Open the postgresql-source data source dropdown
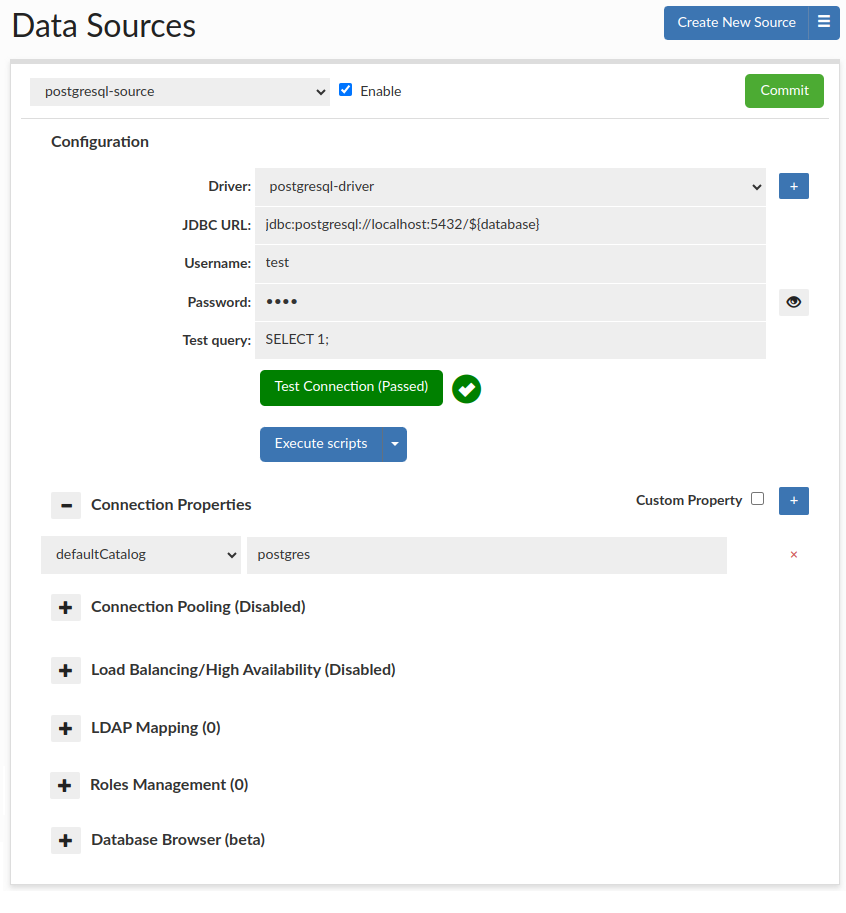Screen dimensions: 846x913 point(180,92)
